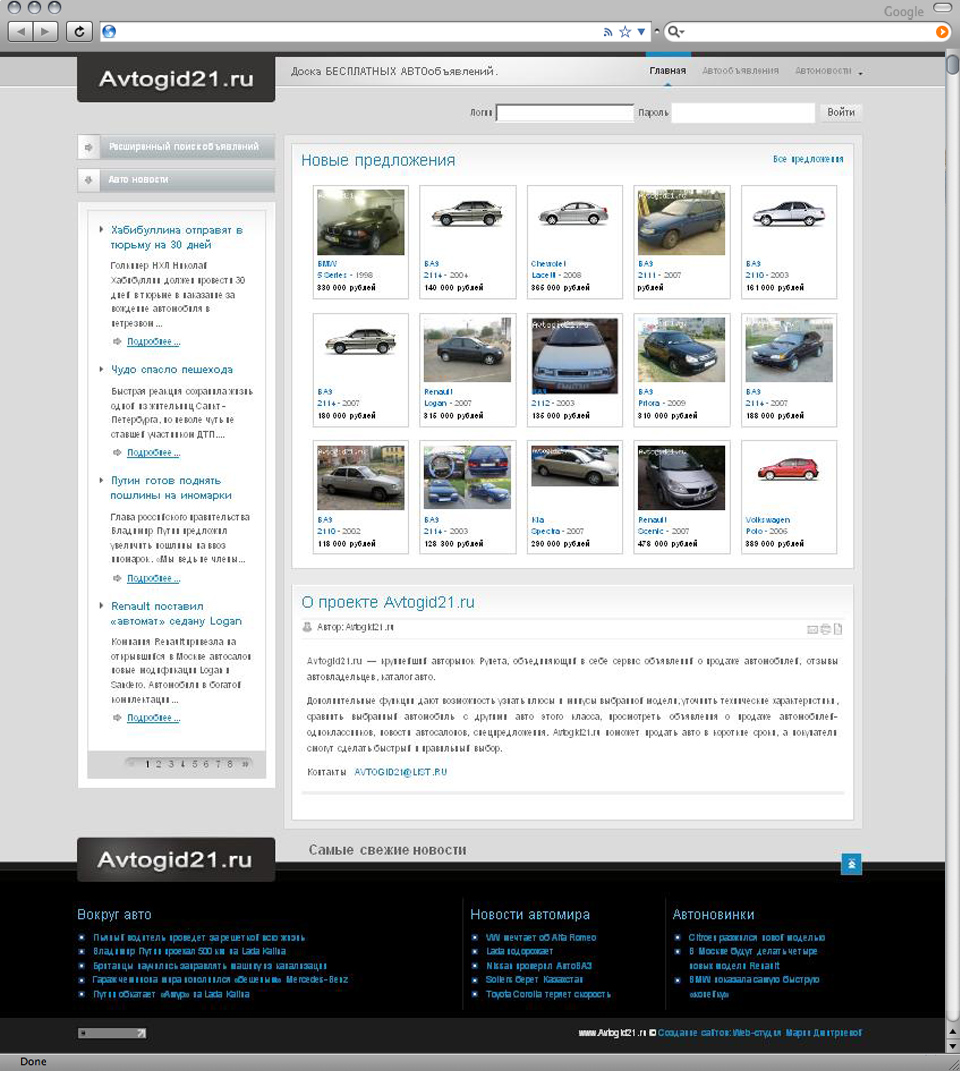Viewport: 960px width, 1071px height.
Task: Bookmark page with the star icon
Action: (x=625, y=32)
